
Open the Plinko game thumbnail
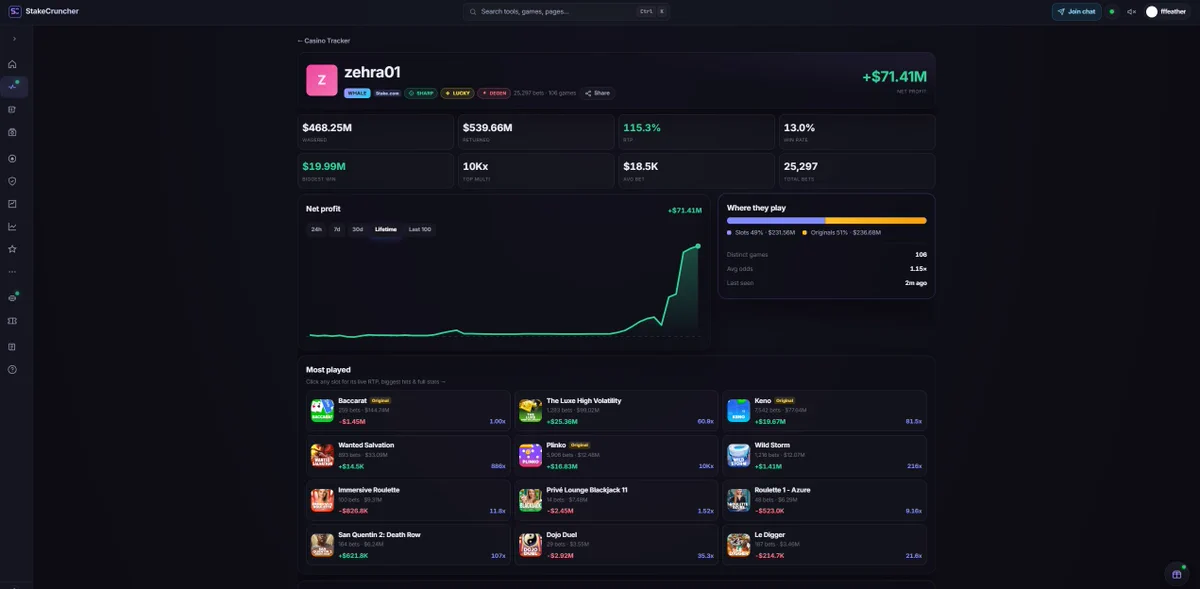pos(530,455)
